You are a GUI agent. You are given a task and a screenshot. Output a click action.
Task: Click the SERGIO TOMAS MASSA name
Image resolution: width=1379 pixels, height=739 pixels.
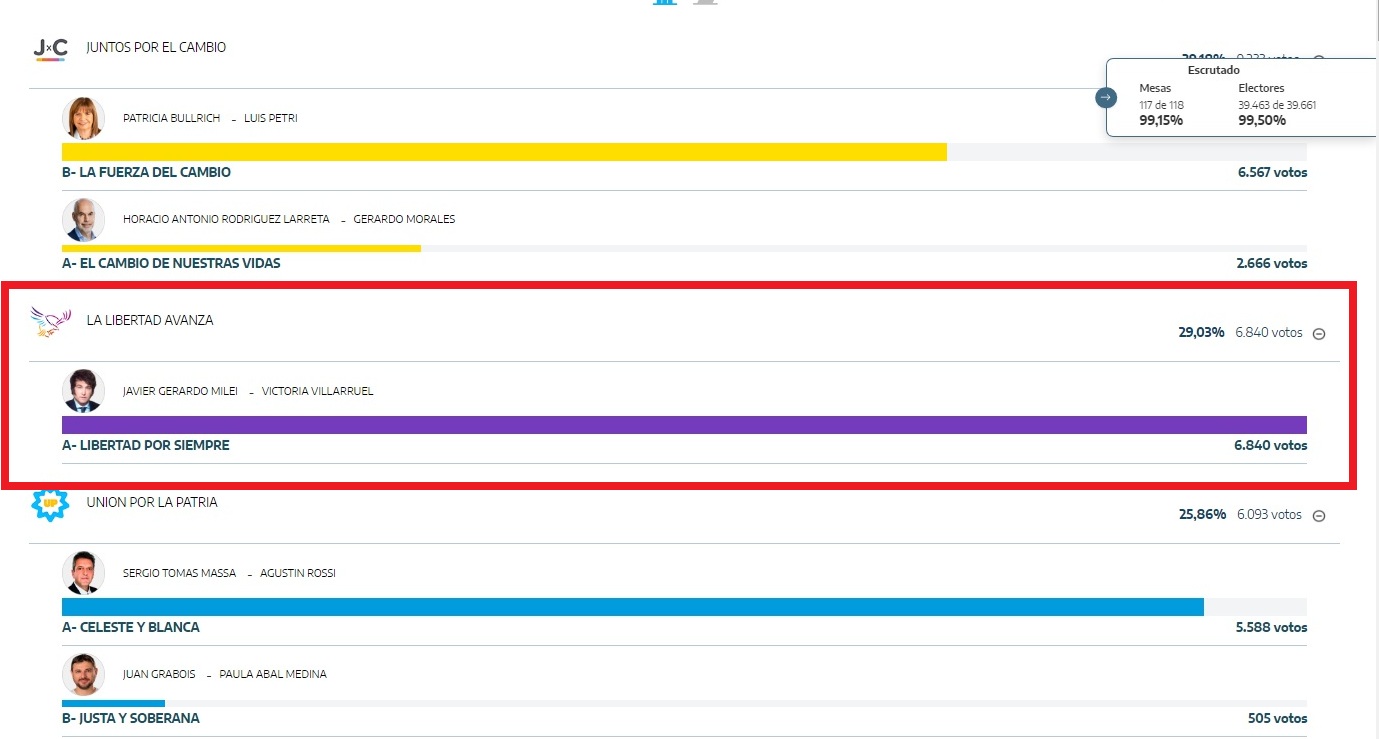(179, 573)
